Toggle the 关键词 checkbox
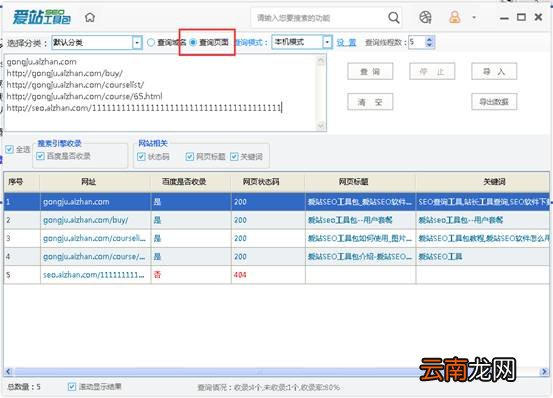 click(234, 157)
